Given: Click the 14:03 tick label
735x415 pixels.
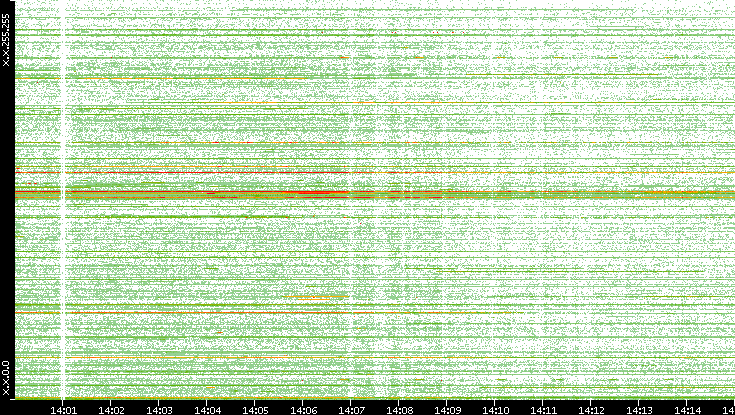Looking at the screenshot, I should (x=158, y=410).
